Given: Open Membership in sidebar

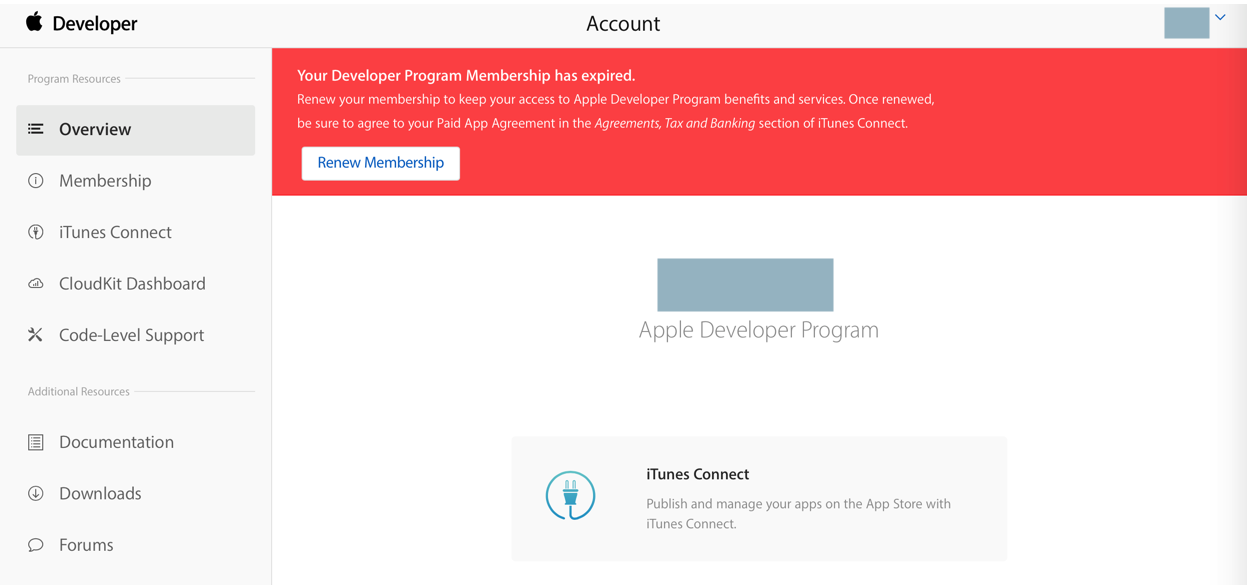Looking at the screenshot, I should point(105,181).
